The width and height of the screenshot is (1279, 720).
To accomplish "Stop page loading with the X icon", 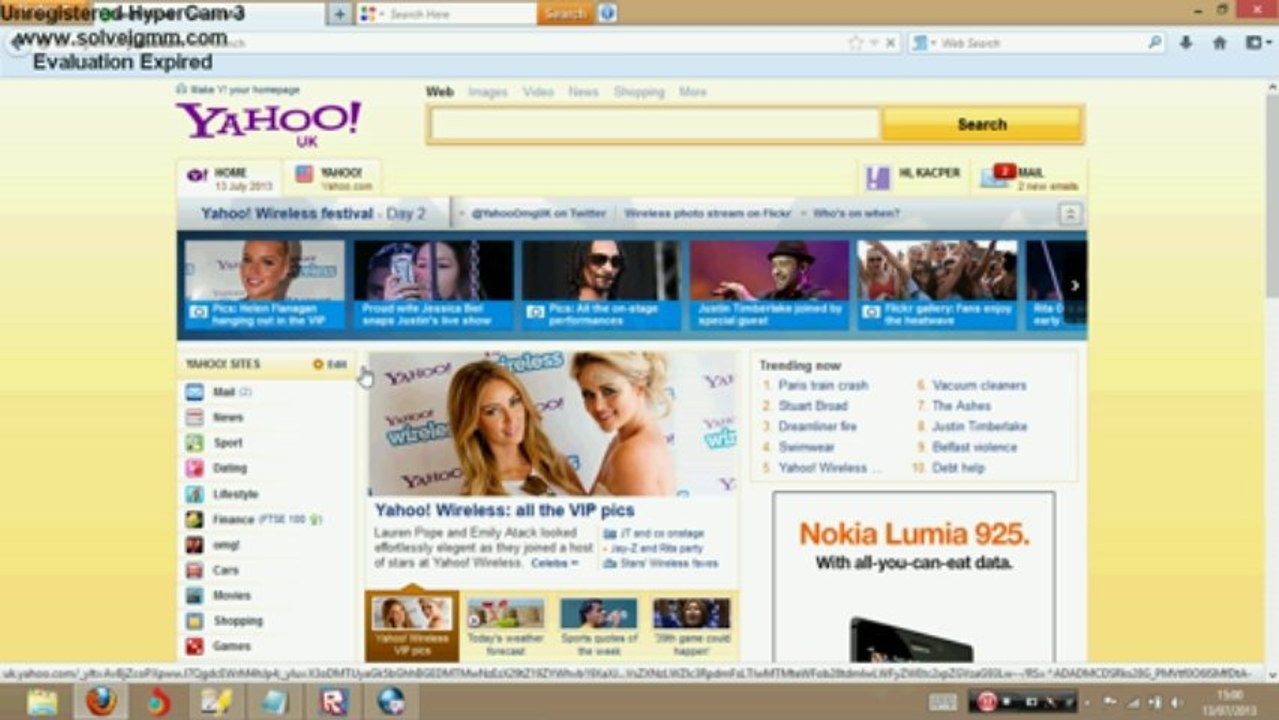I will click(x=890, y=43).
